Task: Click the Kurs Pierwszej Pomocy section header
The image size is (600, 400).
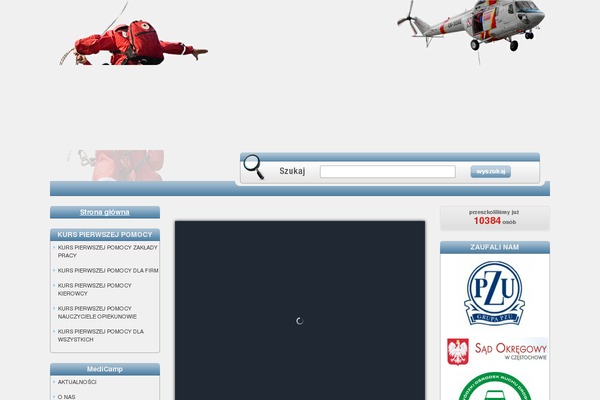Action: [105, 235]
